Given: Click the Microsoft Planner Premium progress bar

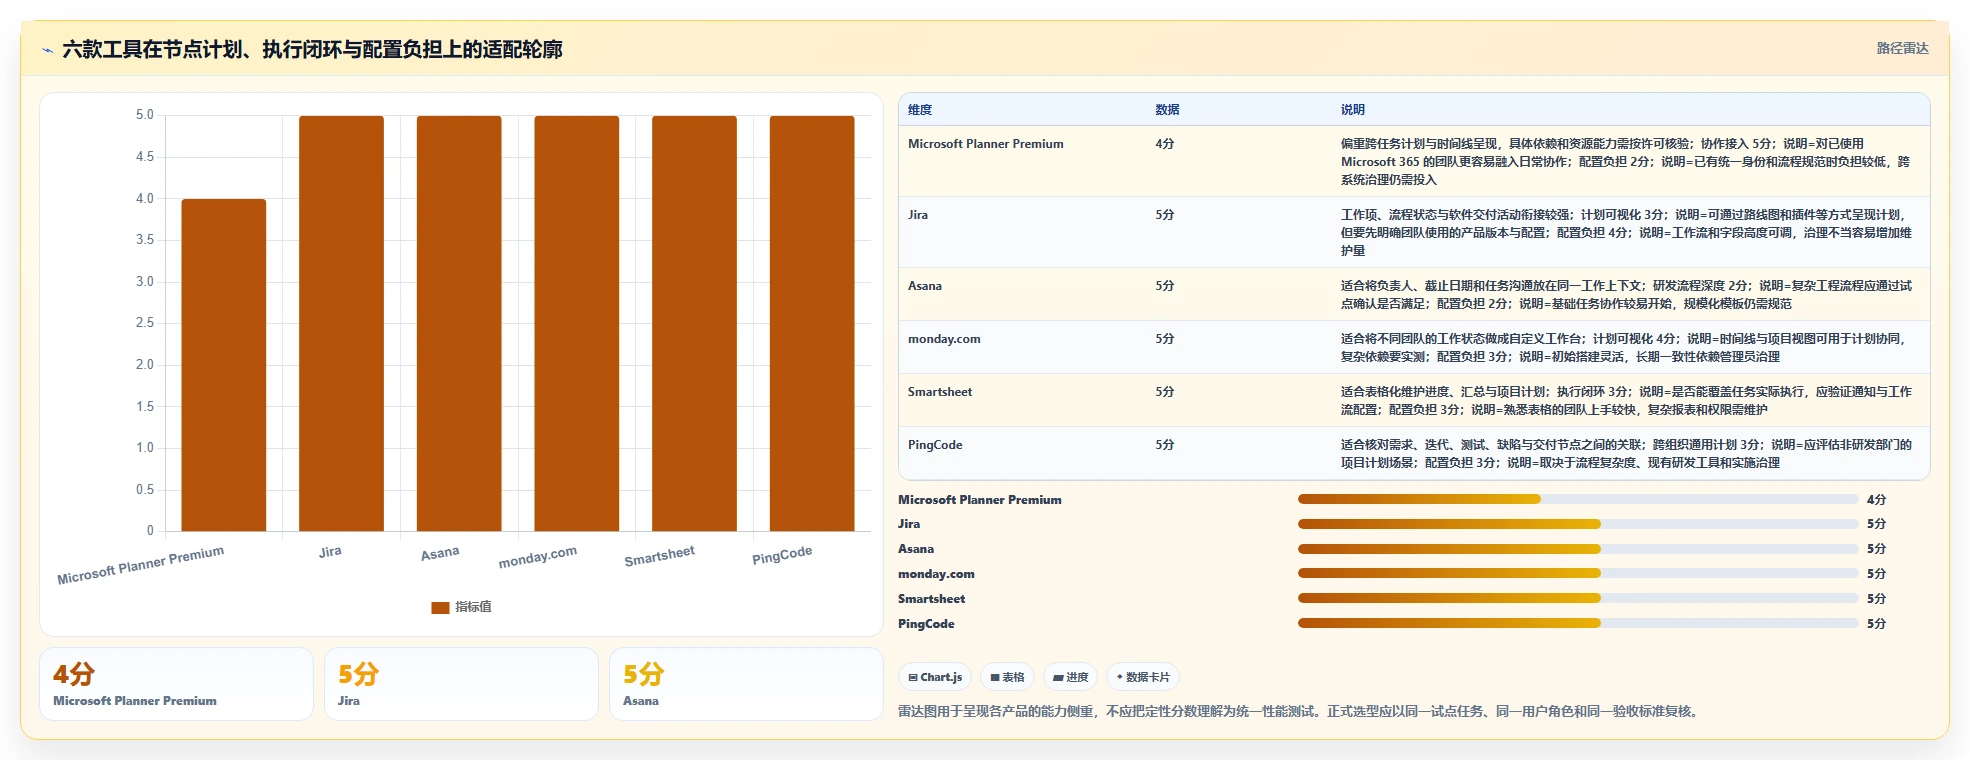Looking at the screenshot, I should [x=1578, y=499].
